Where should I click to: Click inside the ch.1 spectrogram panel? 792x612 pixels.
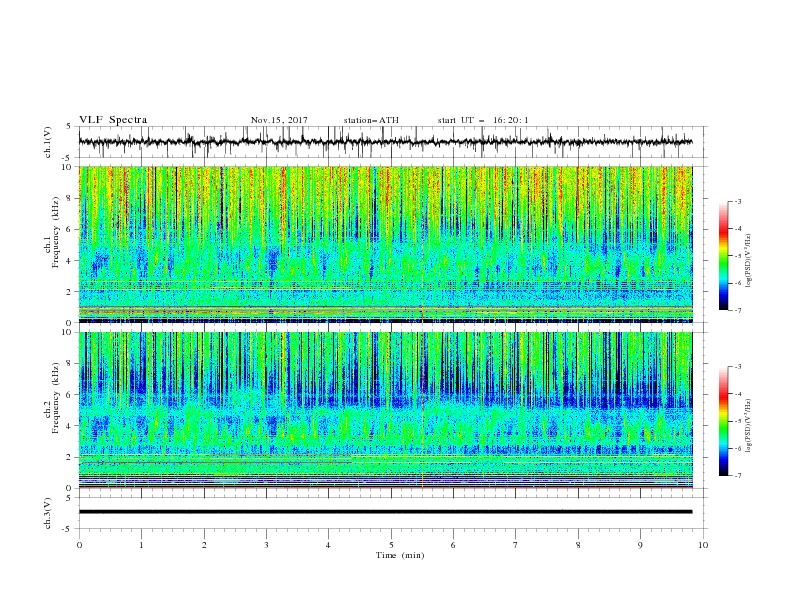(385, 244)
